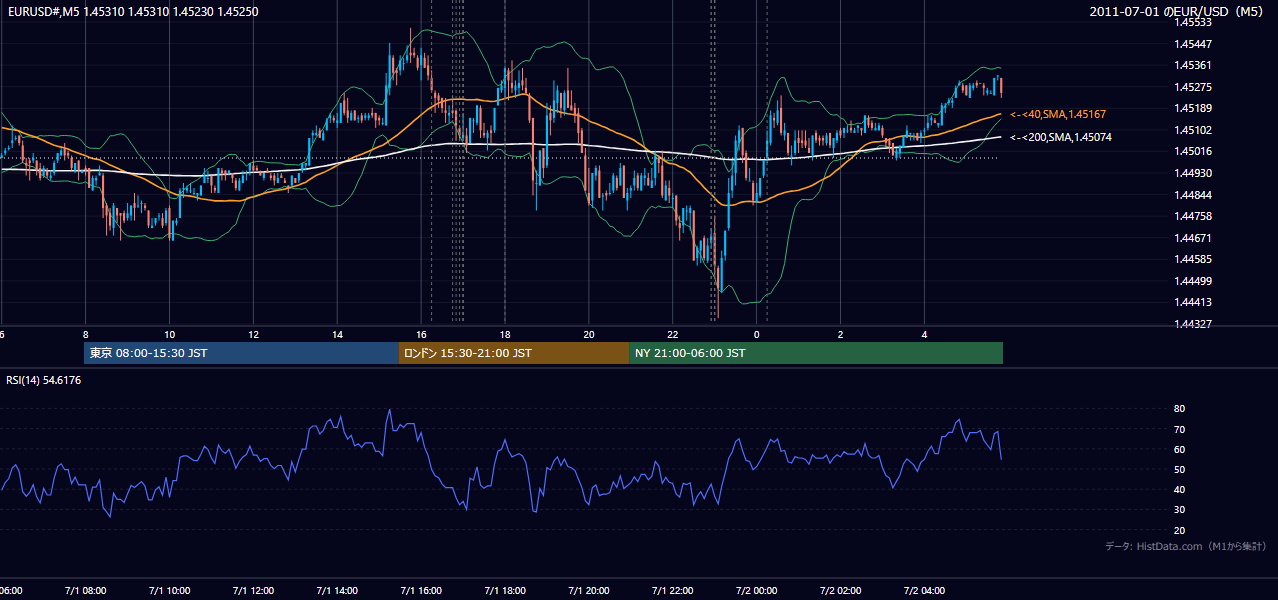The height and width of the screenshot is (600, 1278).
Task: Click the 7/2 04:00 date label
Action: [x=925, y=591]
